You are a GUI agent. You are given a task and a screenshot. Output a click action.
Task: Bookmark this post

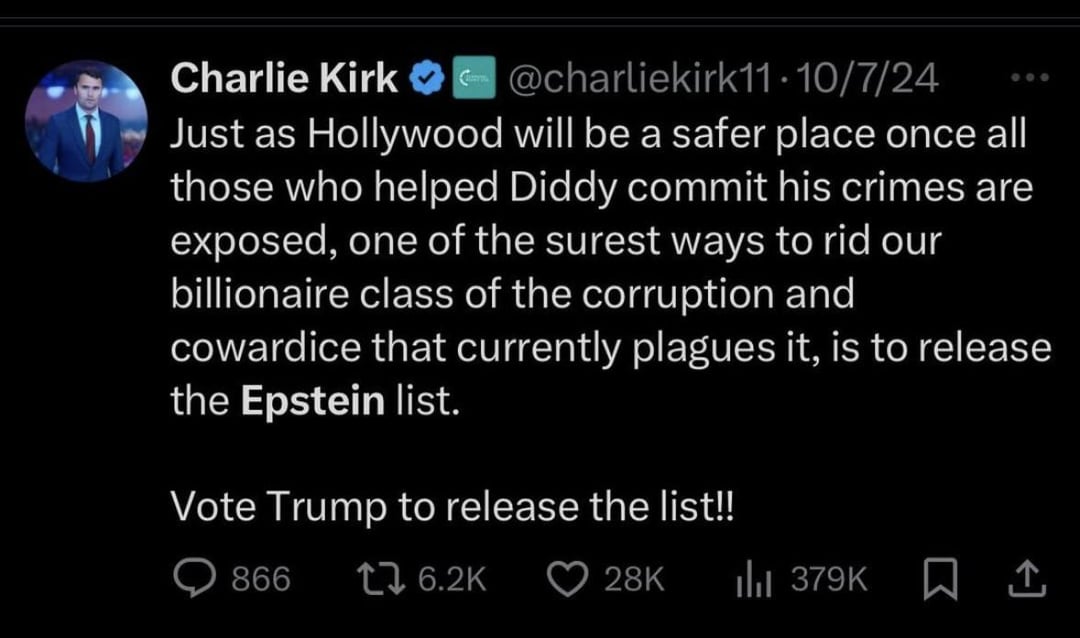[x=940, y=579]
